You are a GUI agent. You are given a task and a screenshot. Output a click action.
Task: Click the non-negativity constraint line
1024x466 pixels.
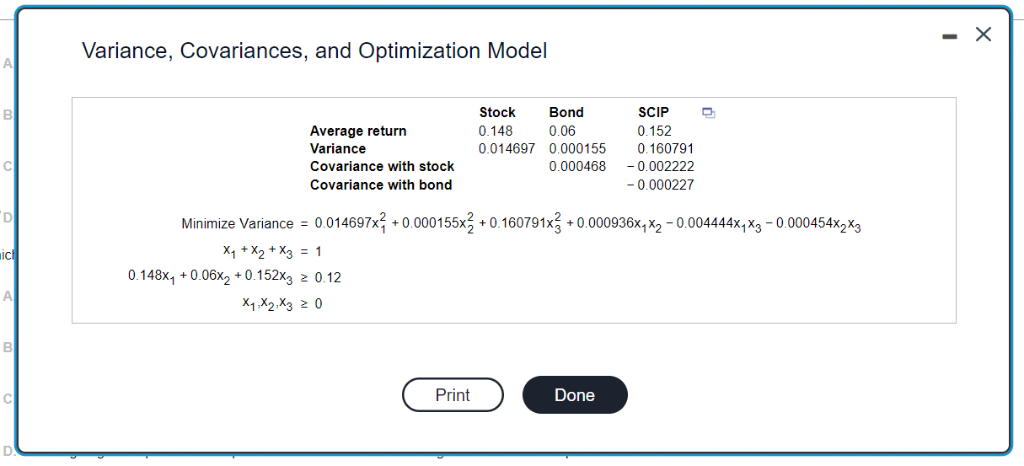[281, 304]
